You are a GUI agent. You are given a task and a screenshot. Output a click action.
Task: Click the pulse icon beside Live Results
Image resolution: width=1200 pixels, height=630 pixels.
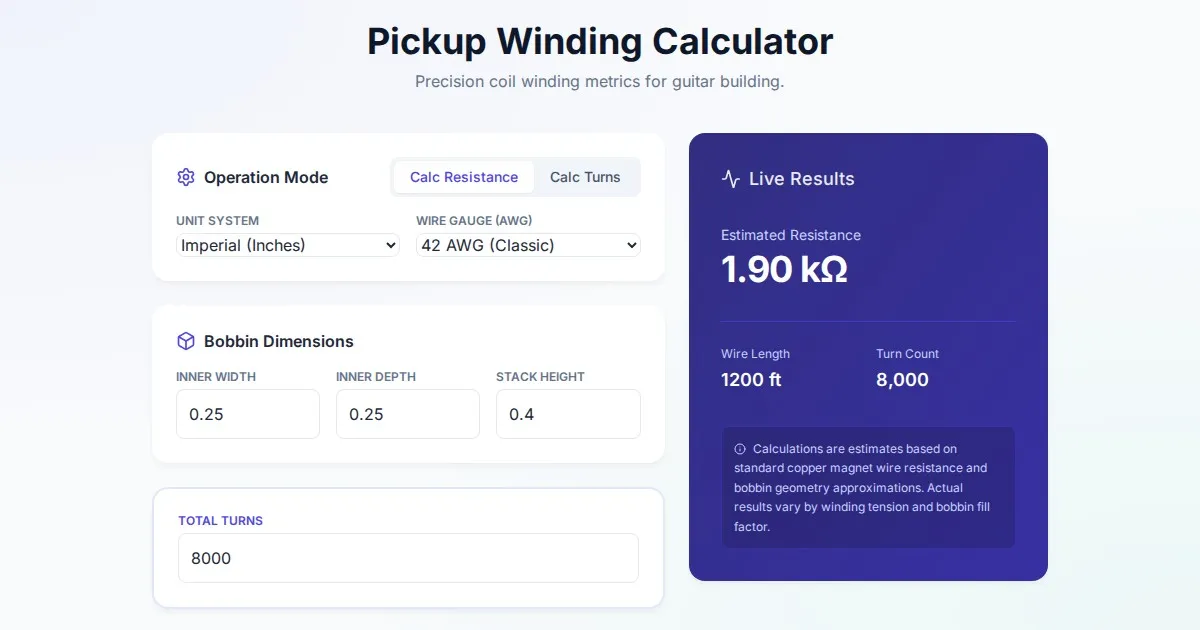[x=731, y=179]
